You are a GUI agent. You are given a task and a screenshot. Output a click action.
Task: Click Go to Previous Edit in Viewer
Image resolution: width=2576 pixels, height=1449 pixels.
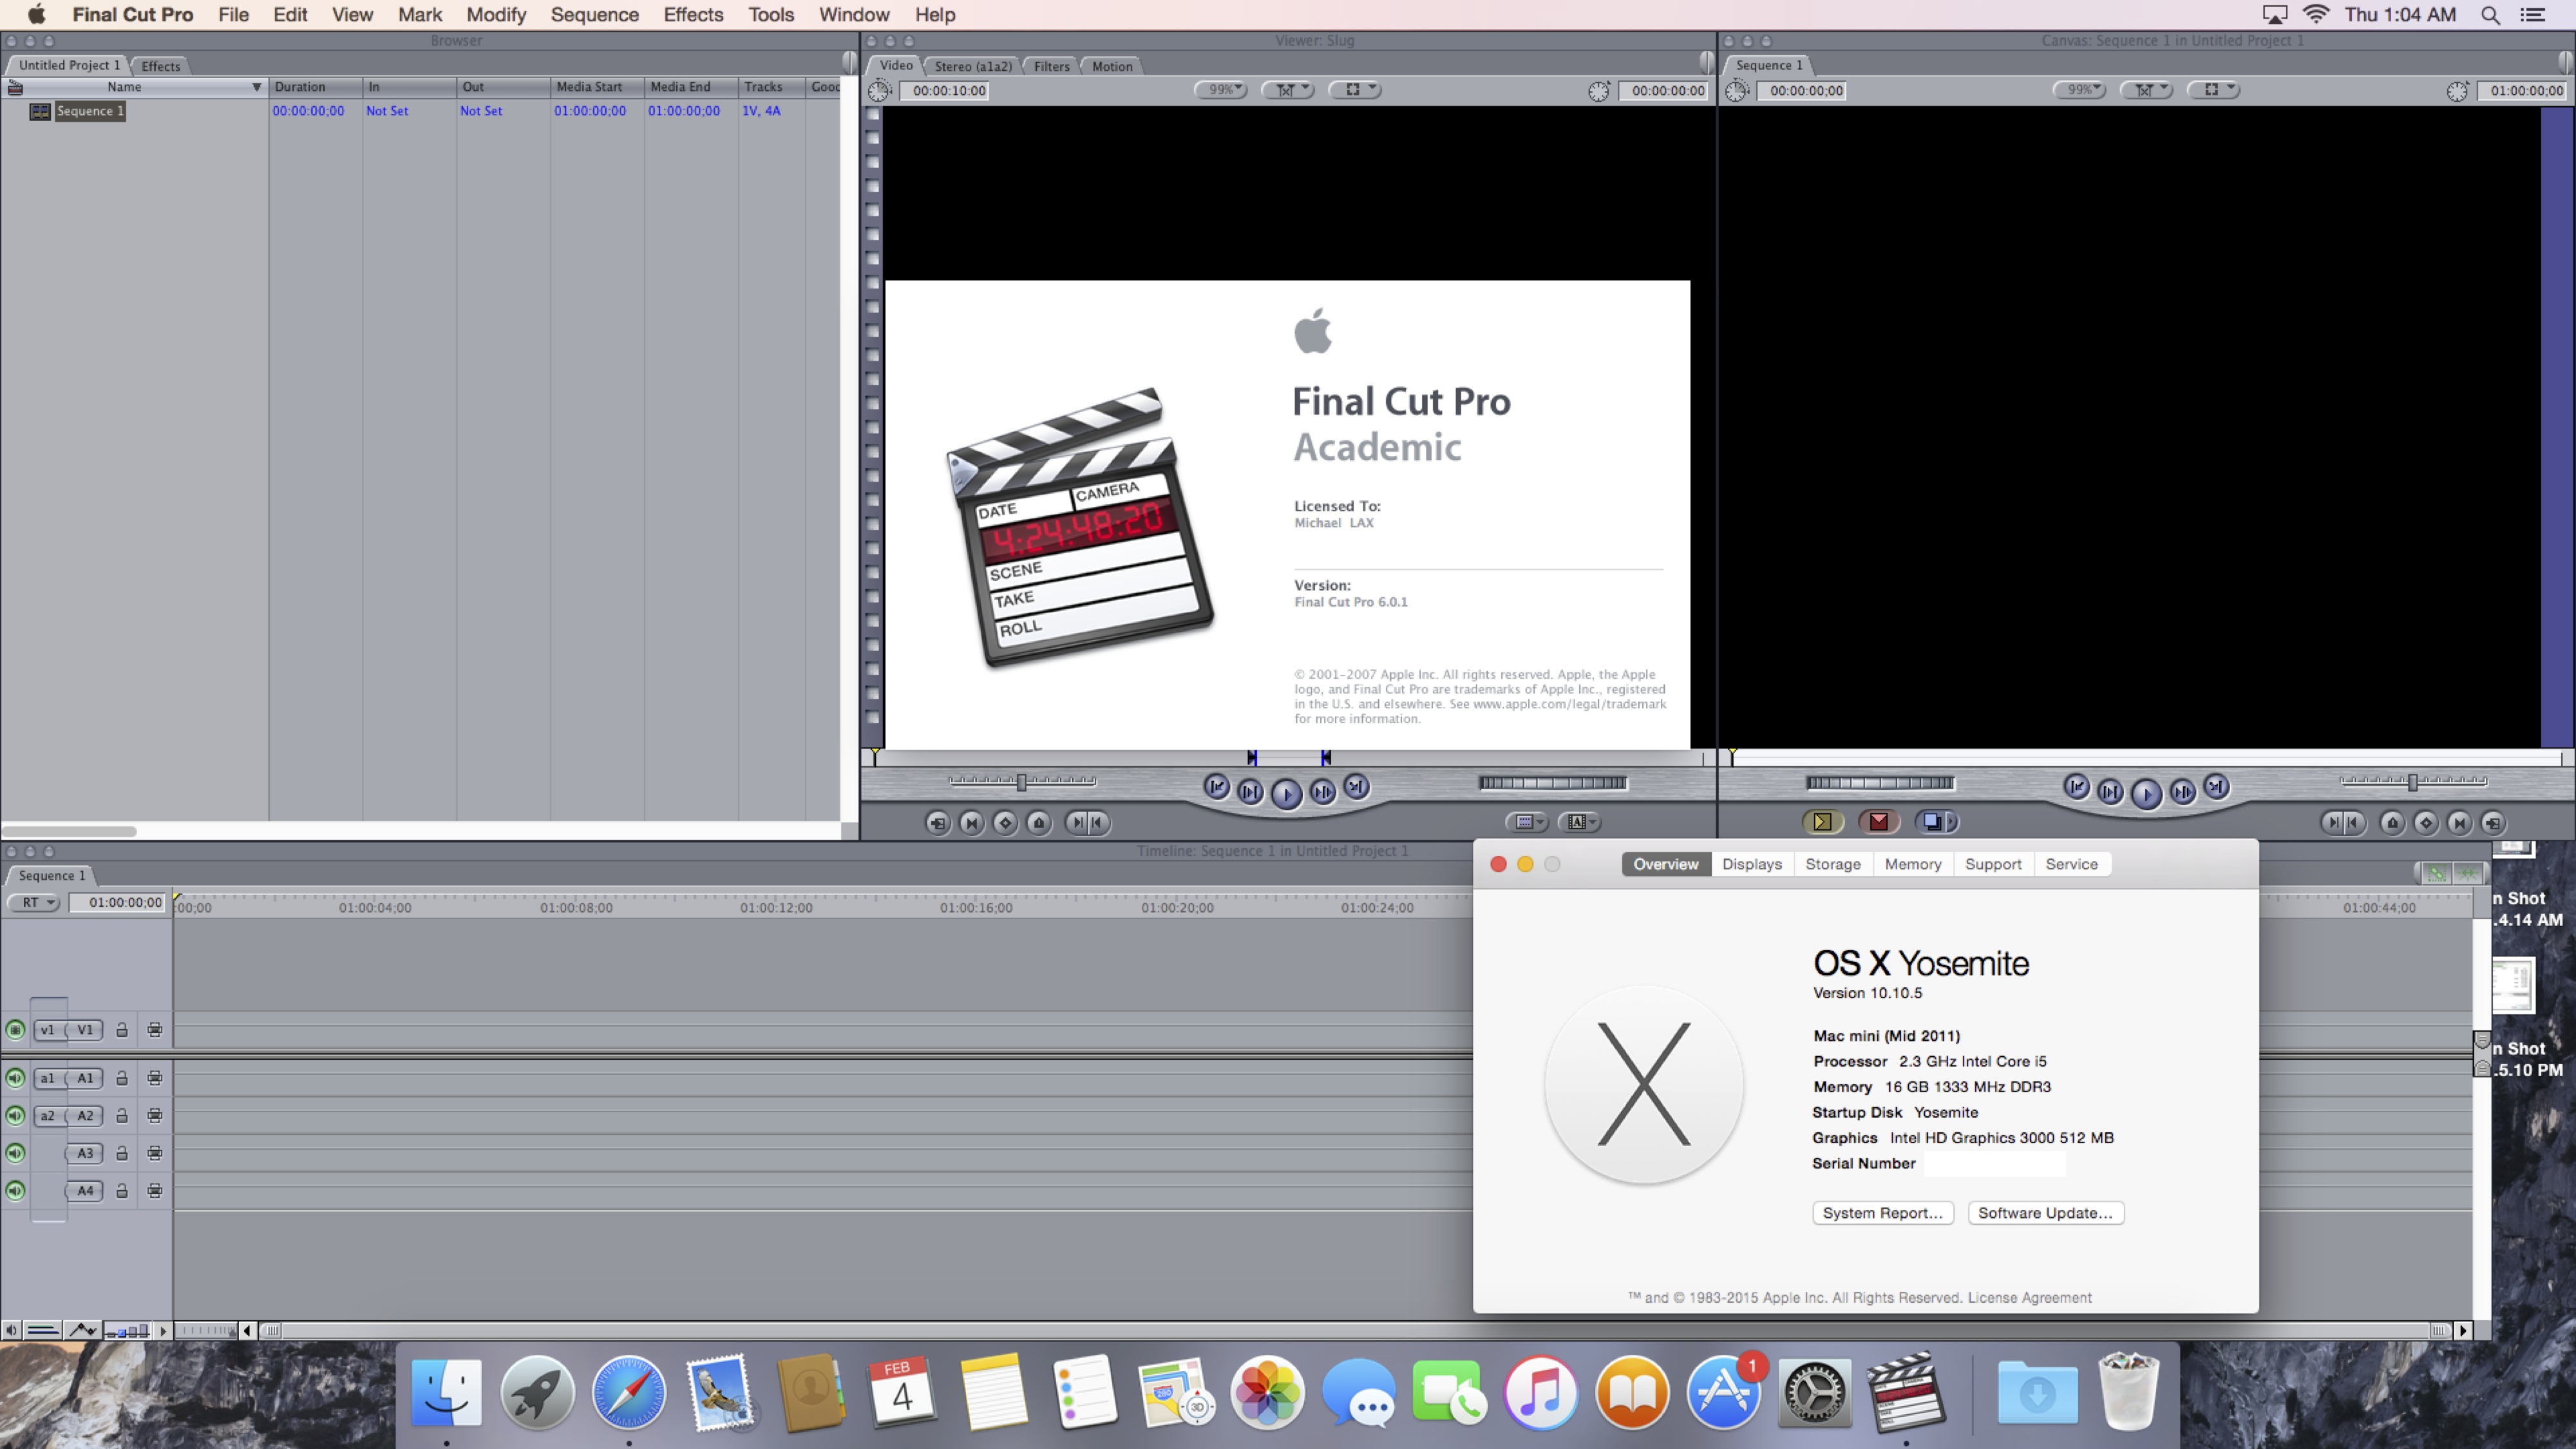pos(1216,787)
